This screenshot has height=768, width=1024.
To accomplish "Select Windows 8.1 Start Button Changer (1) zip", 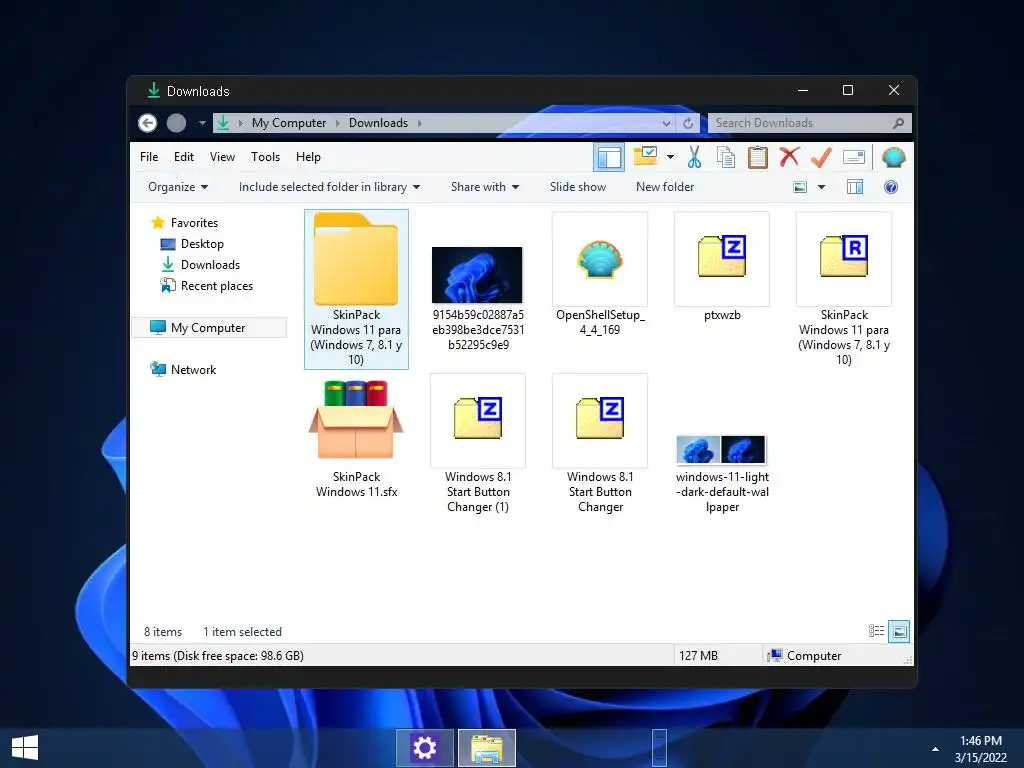I will (x=478, y=444).
